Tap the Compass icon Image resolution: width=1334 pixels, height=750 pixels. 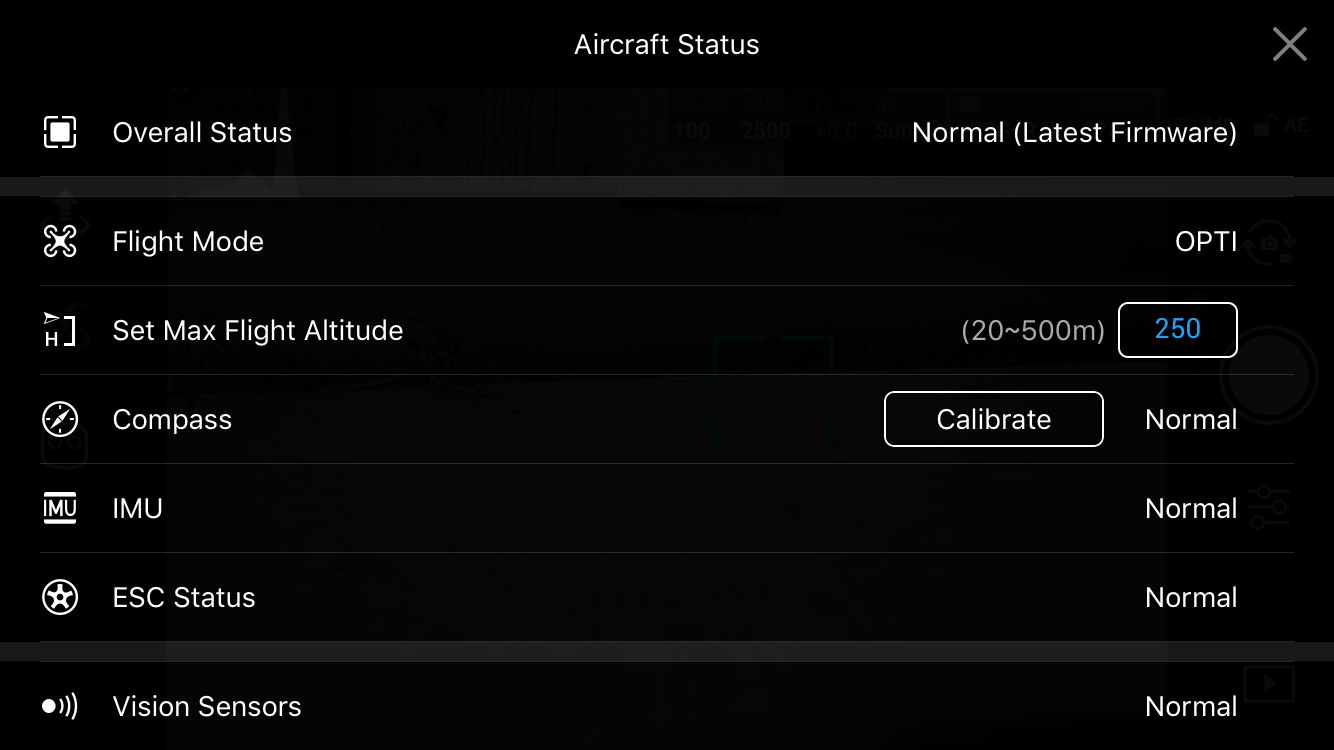60,419
